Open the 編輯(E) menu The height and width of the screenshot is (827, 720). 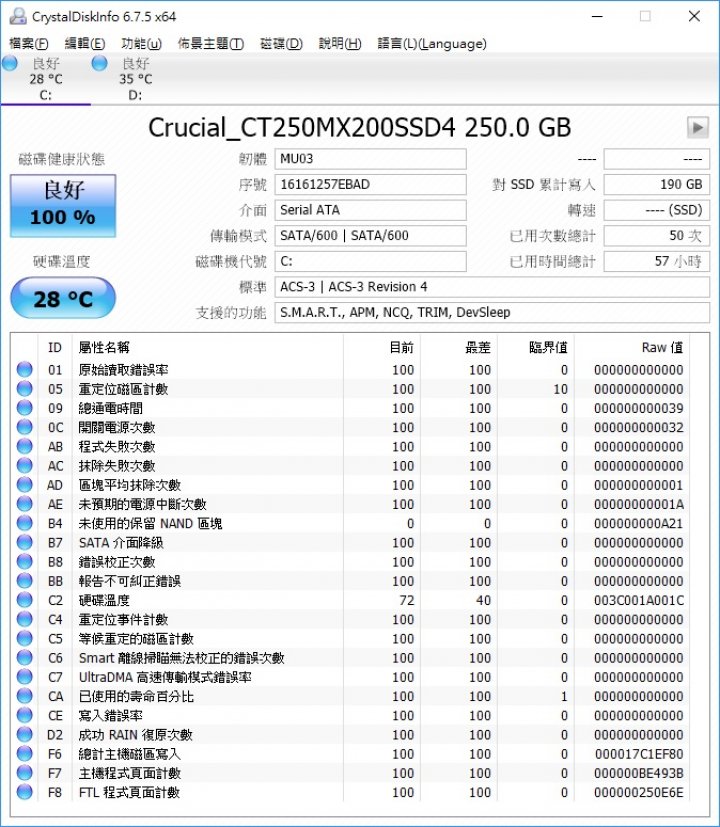[85, 43]
